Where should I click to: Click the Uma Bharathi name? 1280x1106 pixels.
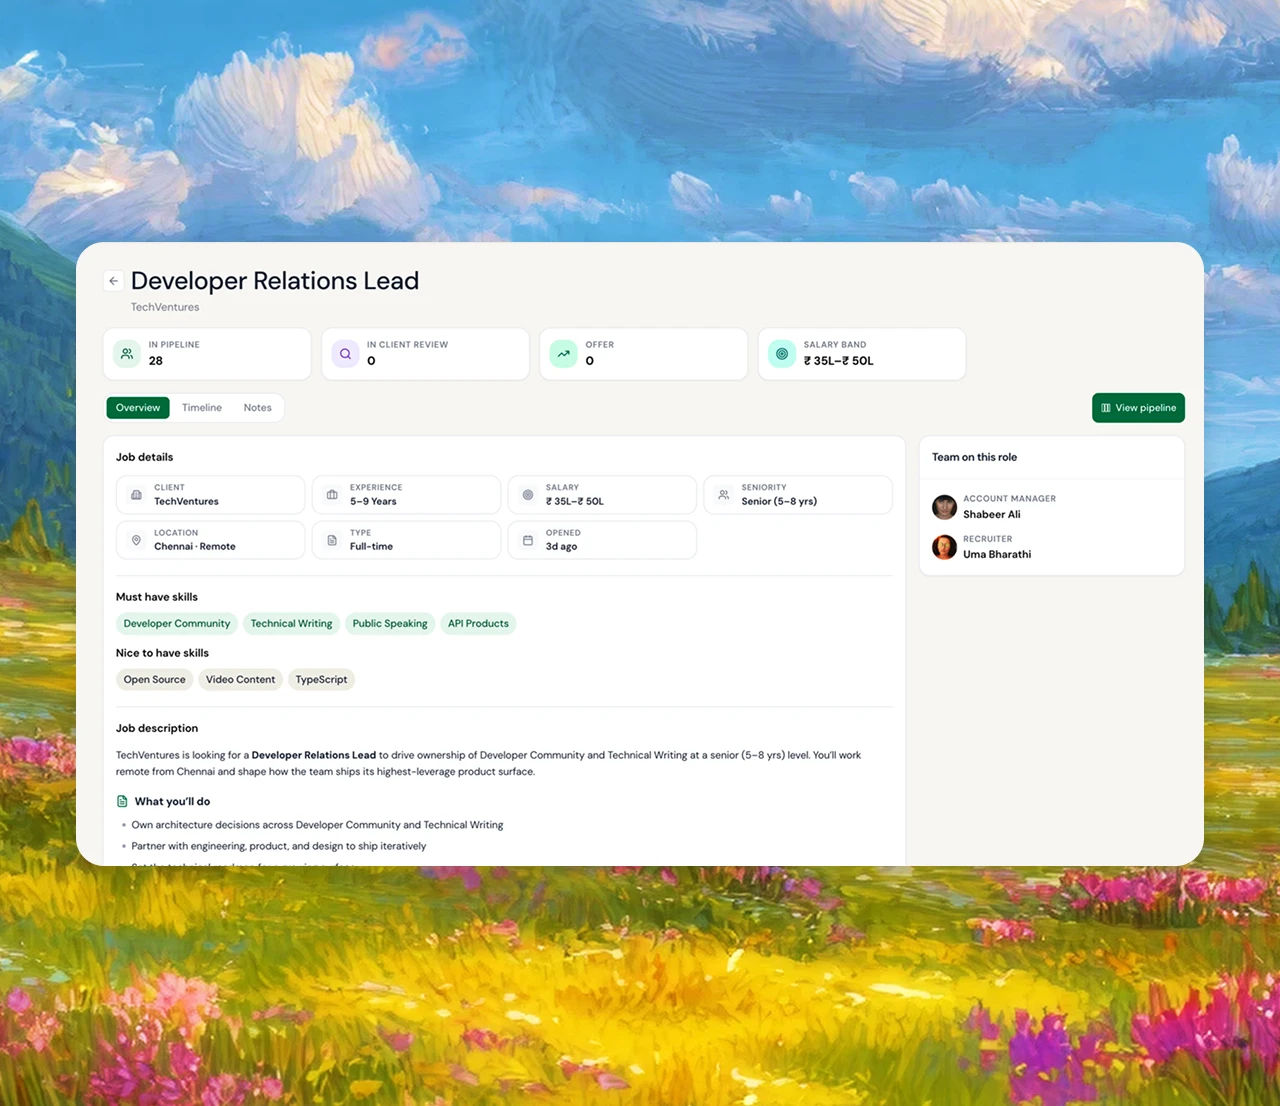coord(997,555)
